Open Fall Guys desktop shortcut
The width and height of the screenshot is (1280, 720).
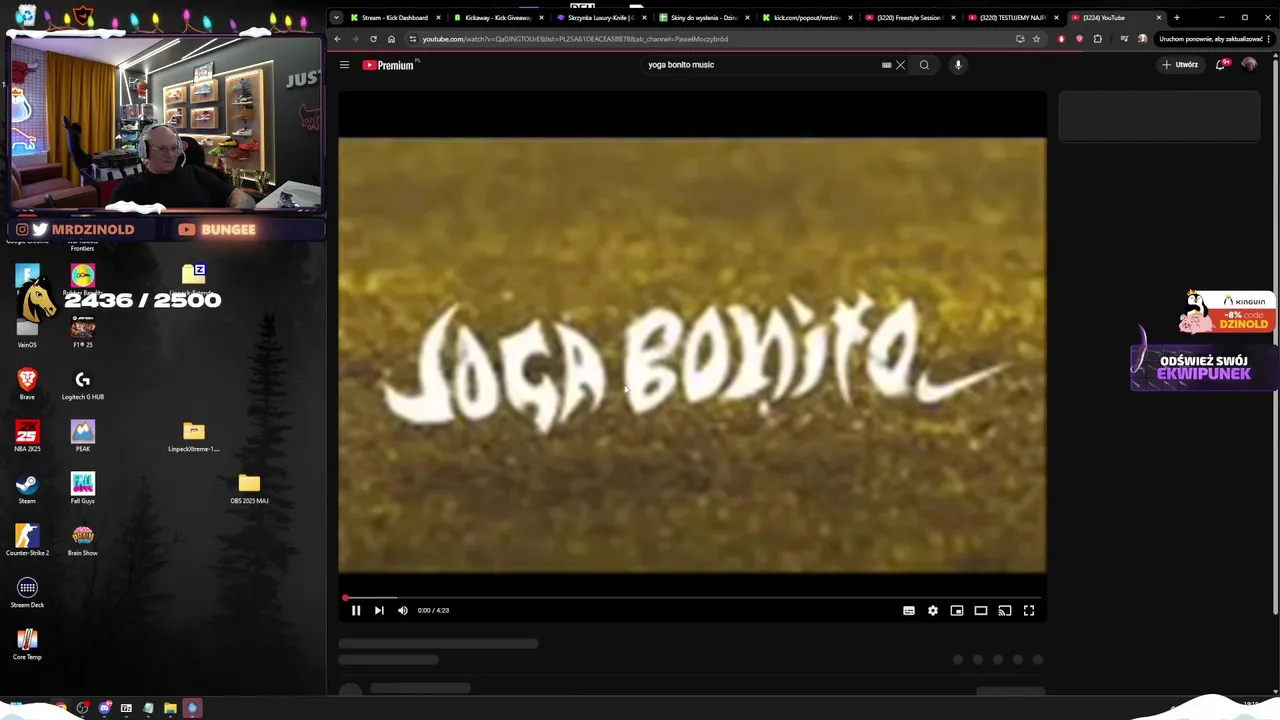83,487
